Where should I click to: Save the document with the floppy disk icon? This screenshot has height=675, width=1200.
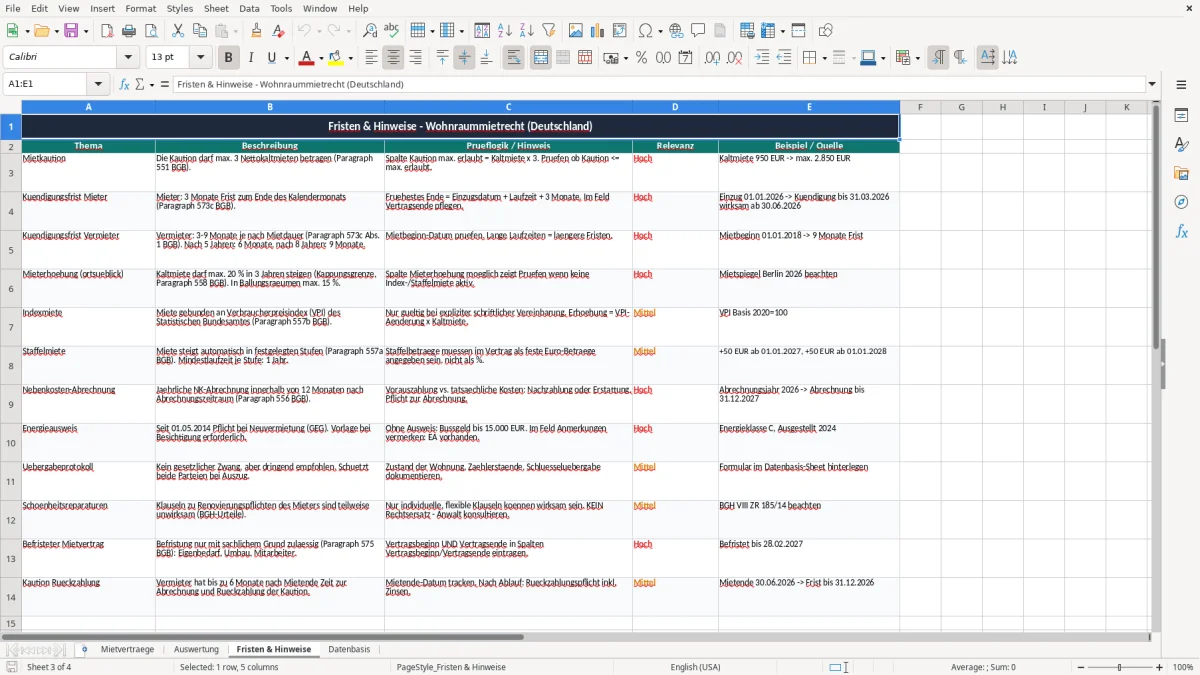71,31
